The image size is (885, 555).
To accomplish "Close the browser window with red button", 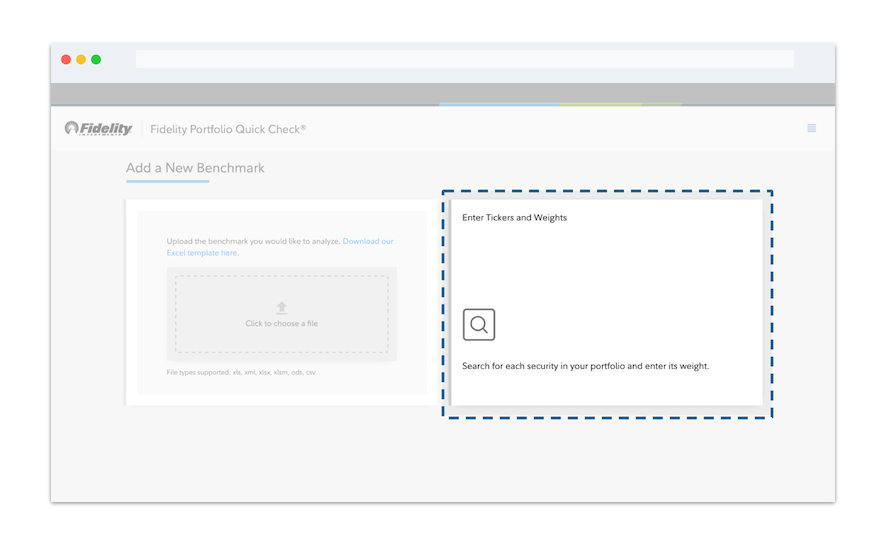I will (x=66, y=60).
